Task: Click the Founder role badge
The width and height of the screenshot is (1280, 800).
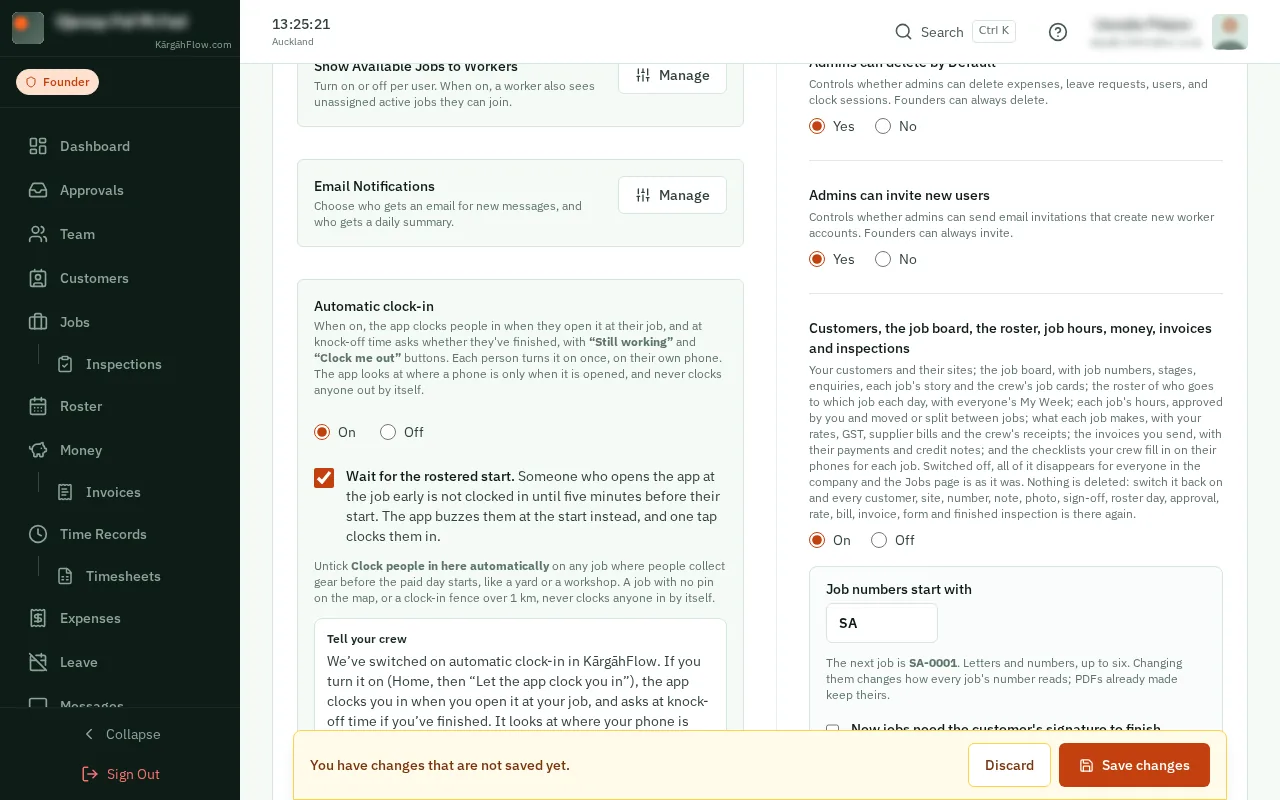Action: 57,82
